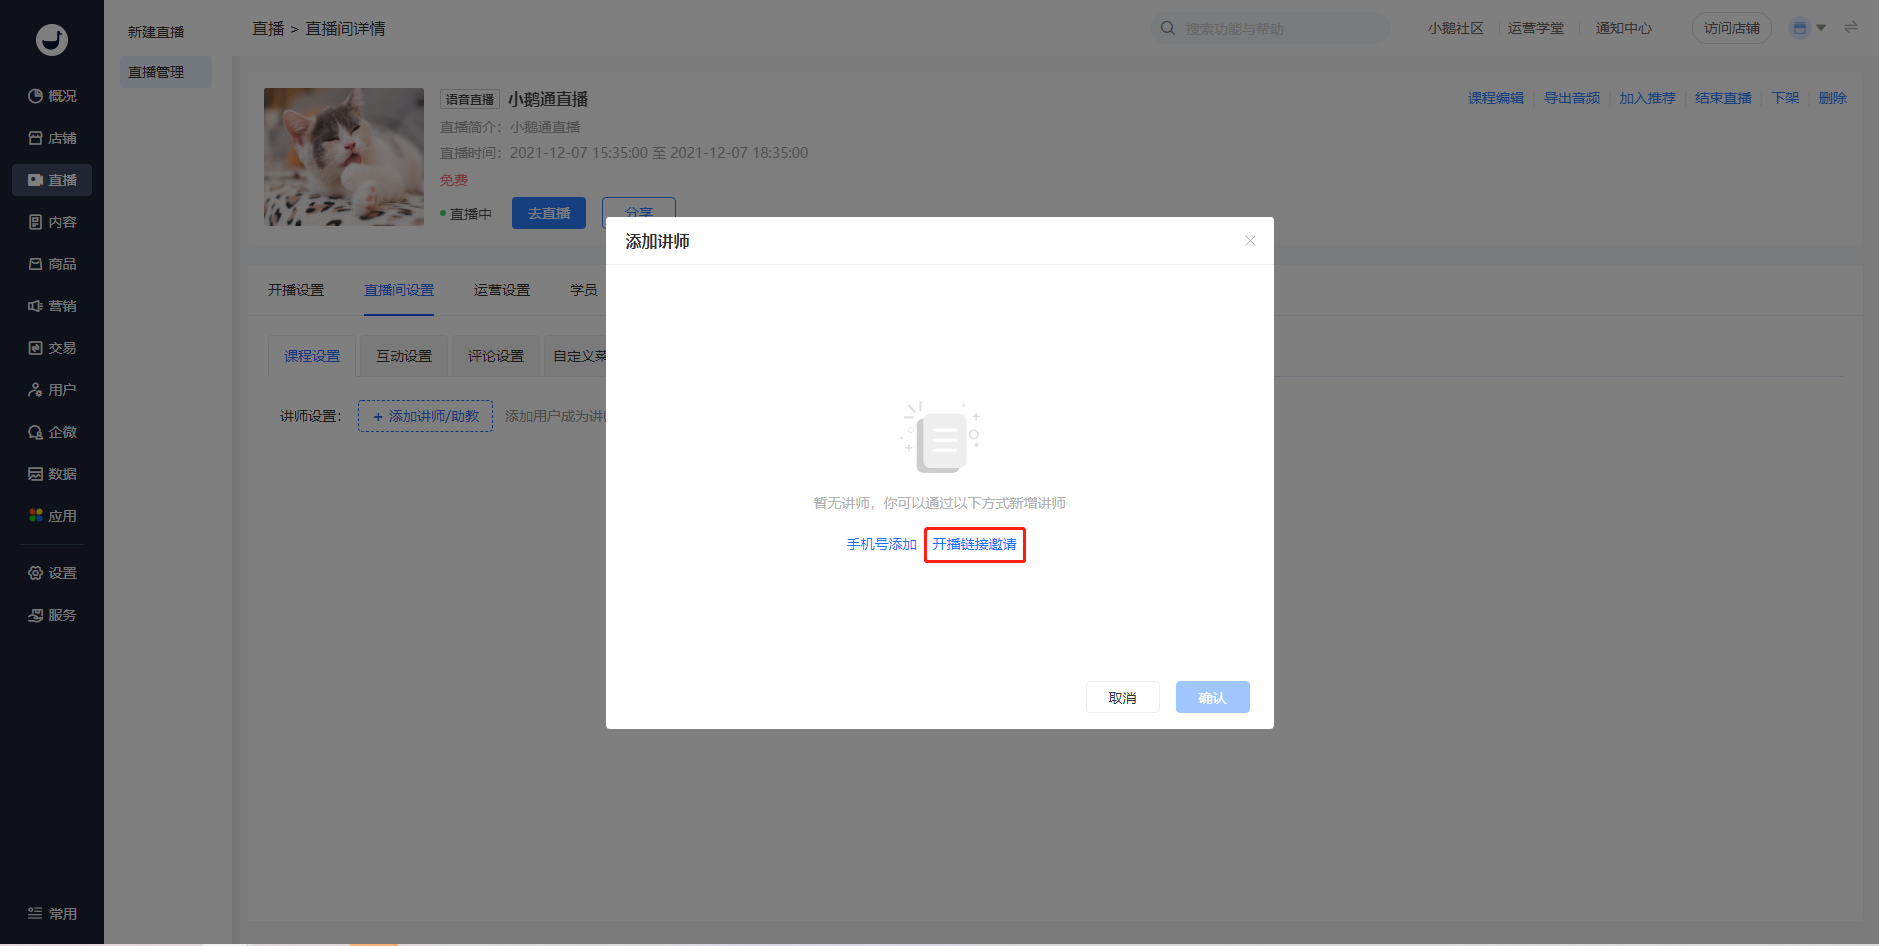Click 开播链接邀请 link
This screenshot has height=946, width=1879.
(974, 544)
